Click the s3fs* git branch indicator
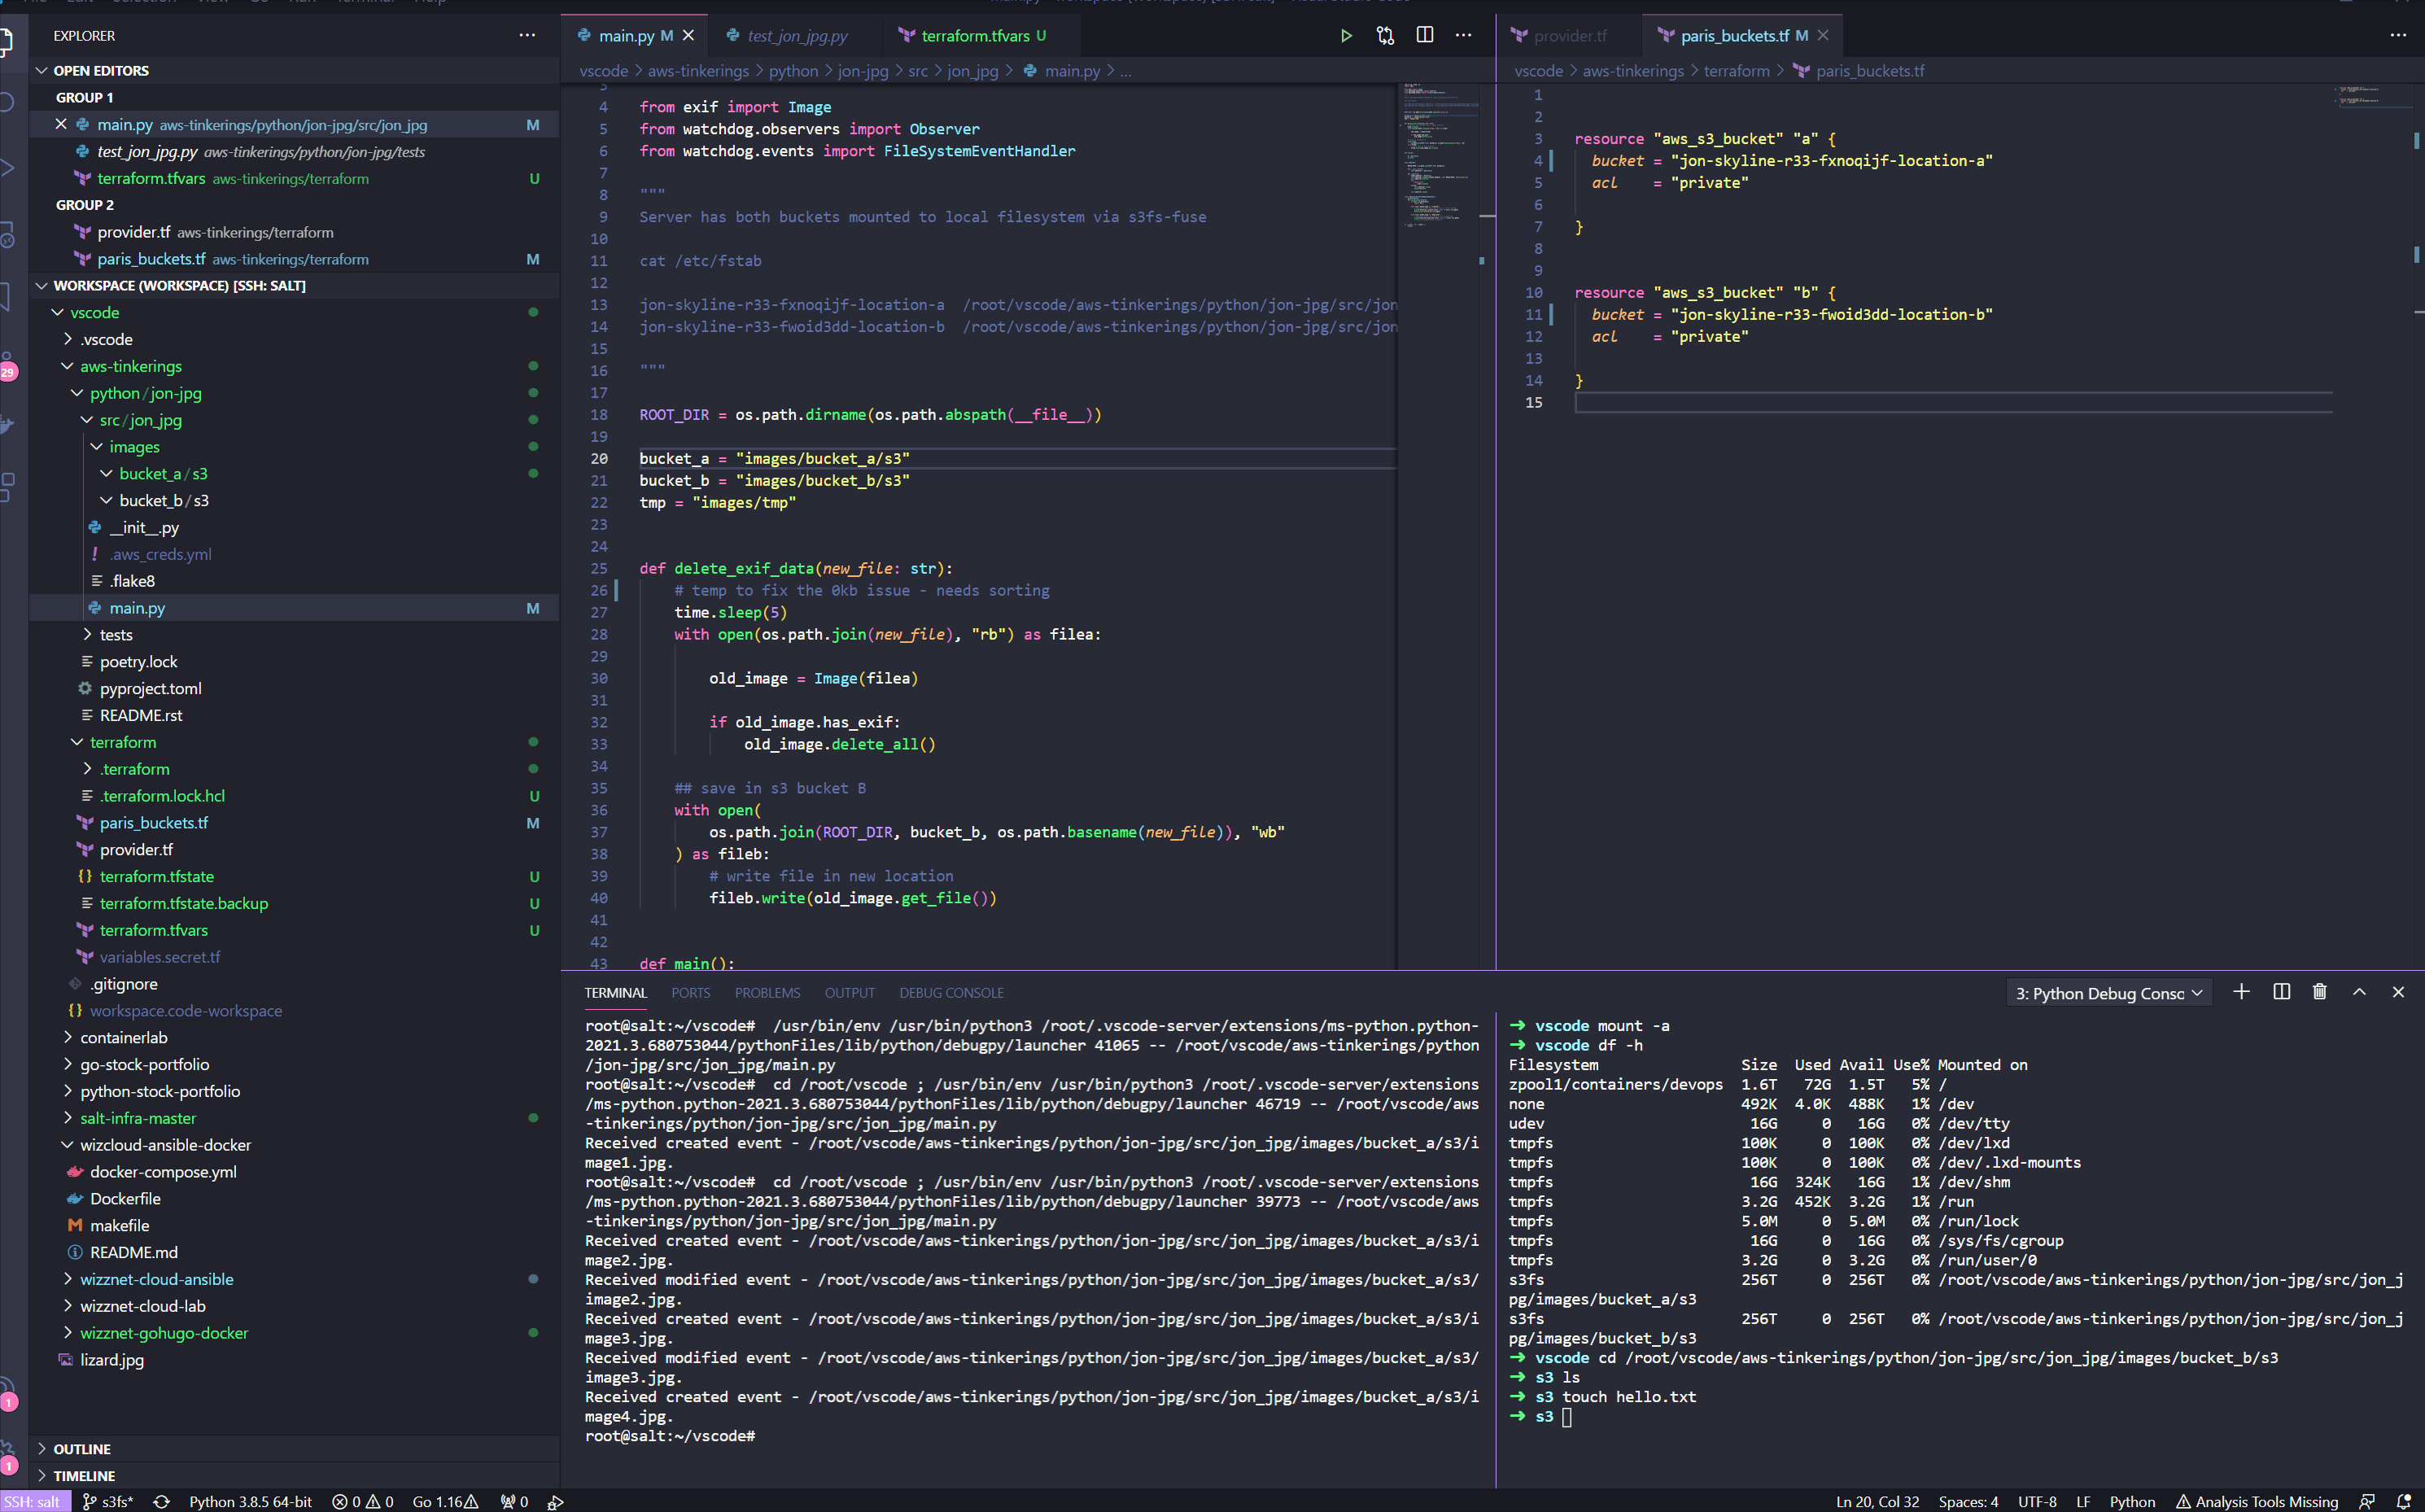 tap(108, 1501)
